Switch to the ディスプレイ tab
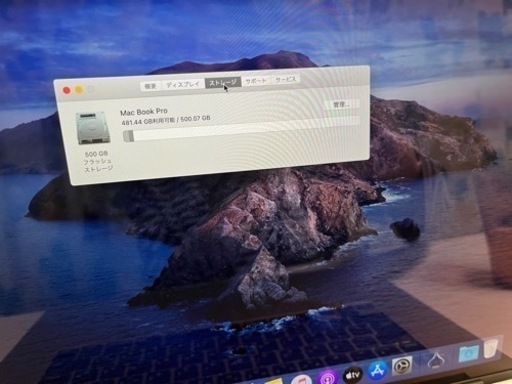Image resolution: width=512 pixels, height=384 pixels. [x=183, y=84]
